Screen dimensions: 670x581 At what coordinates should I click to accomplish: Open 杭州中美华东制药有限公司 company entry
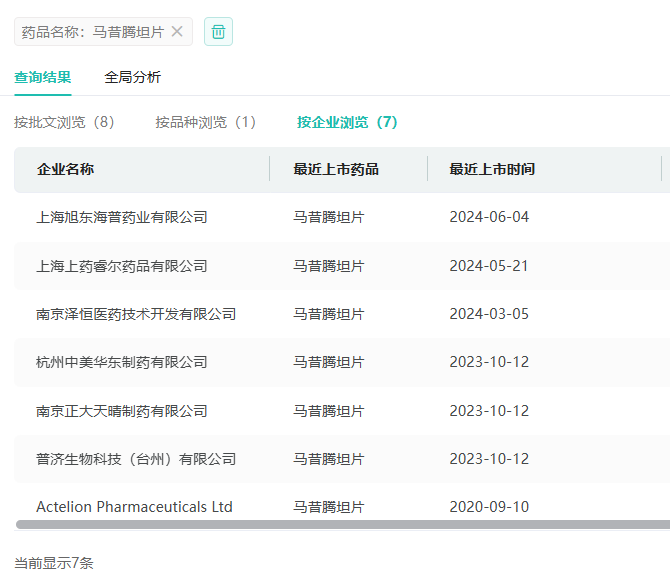(122, 362)
